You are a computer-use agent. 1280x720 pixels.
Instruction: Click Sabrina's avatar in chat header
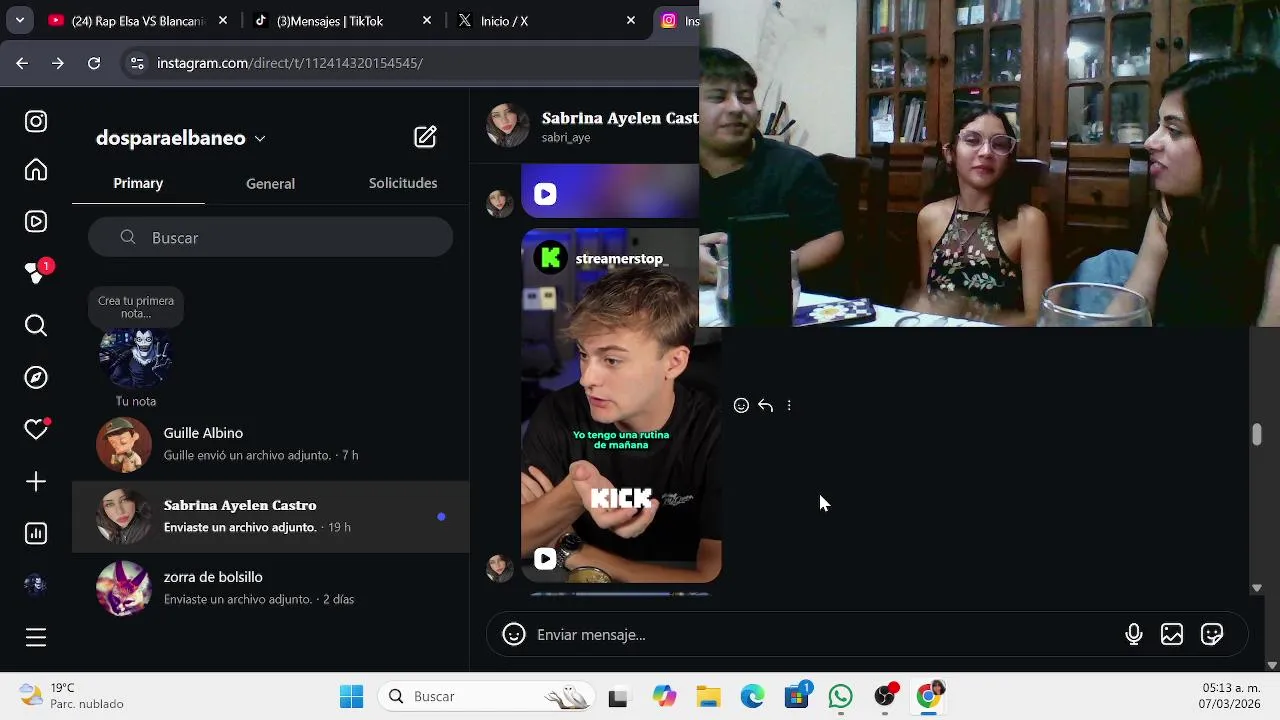[508, 126]
